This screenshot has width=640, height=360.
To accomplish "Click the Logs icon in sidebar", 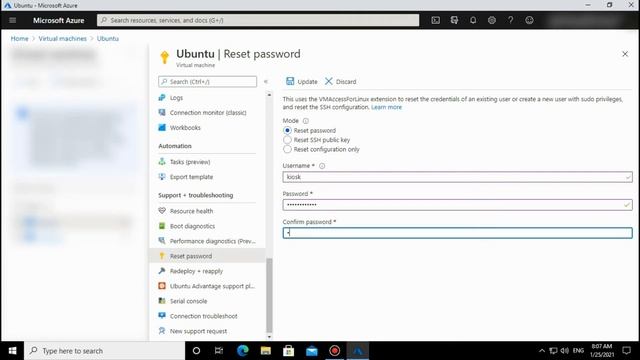I will click(162, 98).
